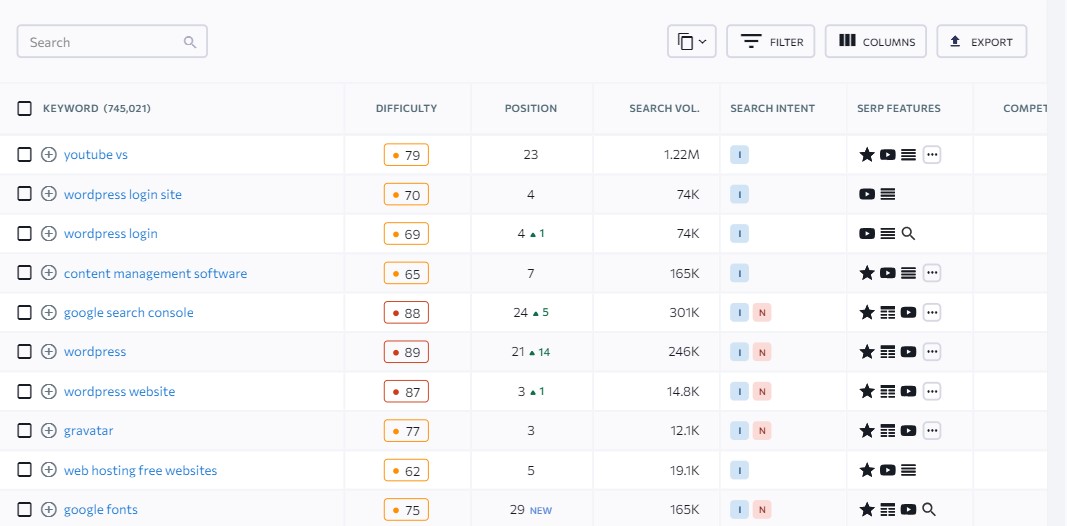Check the 'wordpress website' row checkbox
Image resolution: width=1067 pixels, height=526 pixels.
[x=24, y=391]
